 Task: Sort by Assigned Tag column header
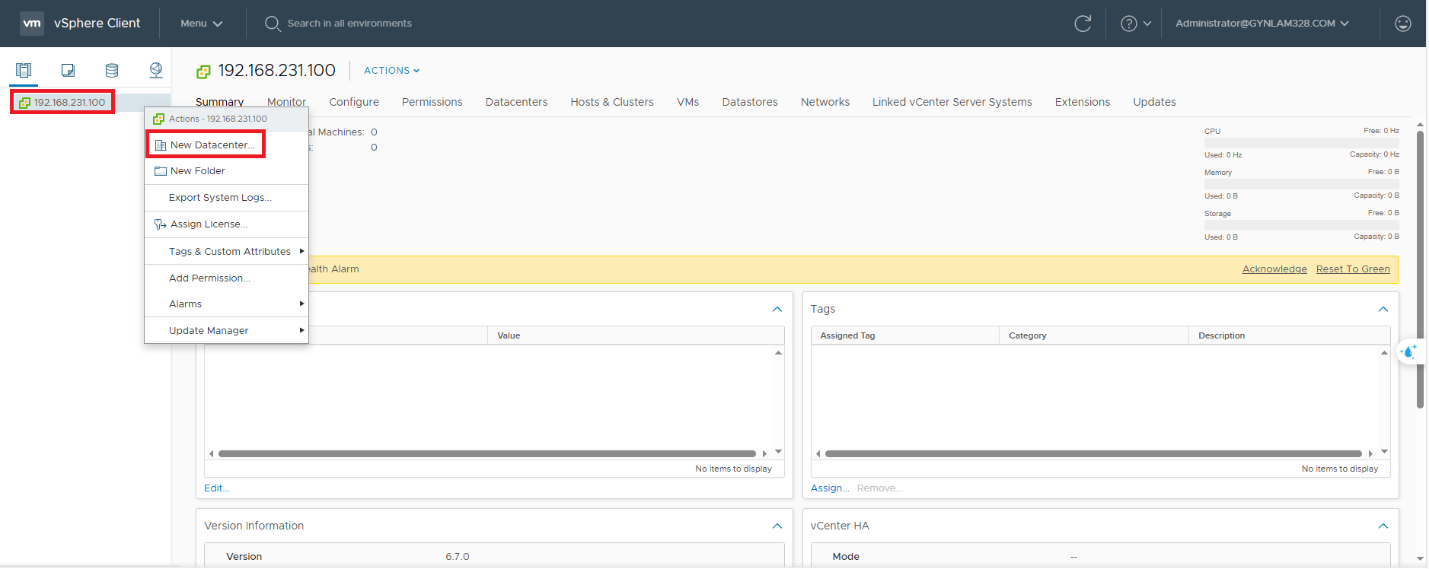[x=905, y=336]
